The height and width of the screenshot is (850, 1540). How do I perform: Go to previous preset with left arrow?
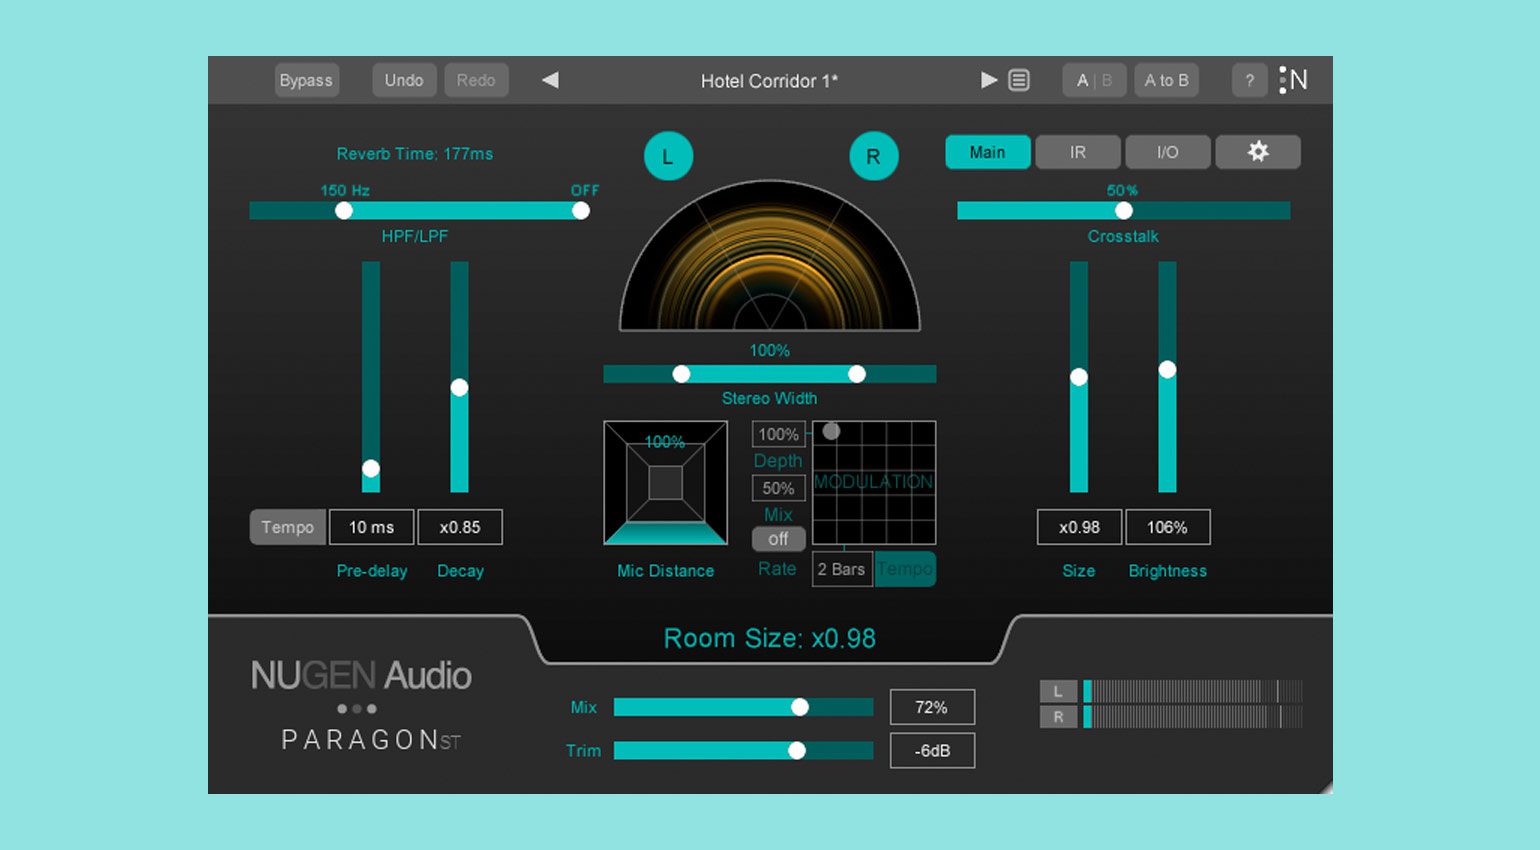(x=550, y=80)
